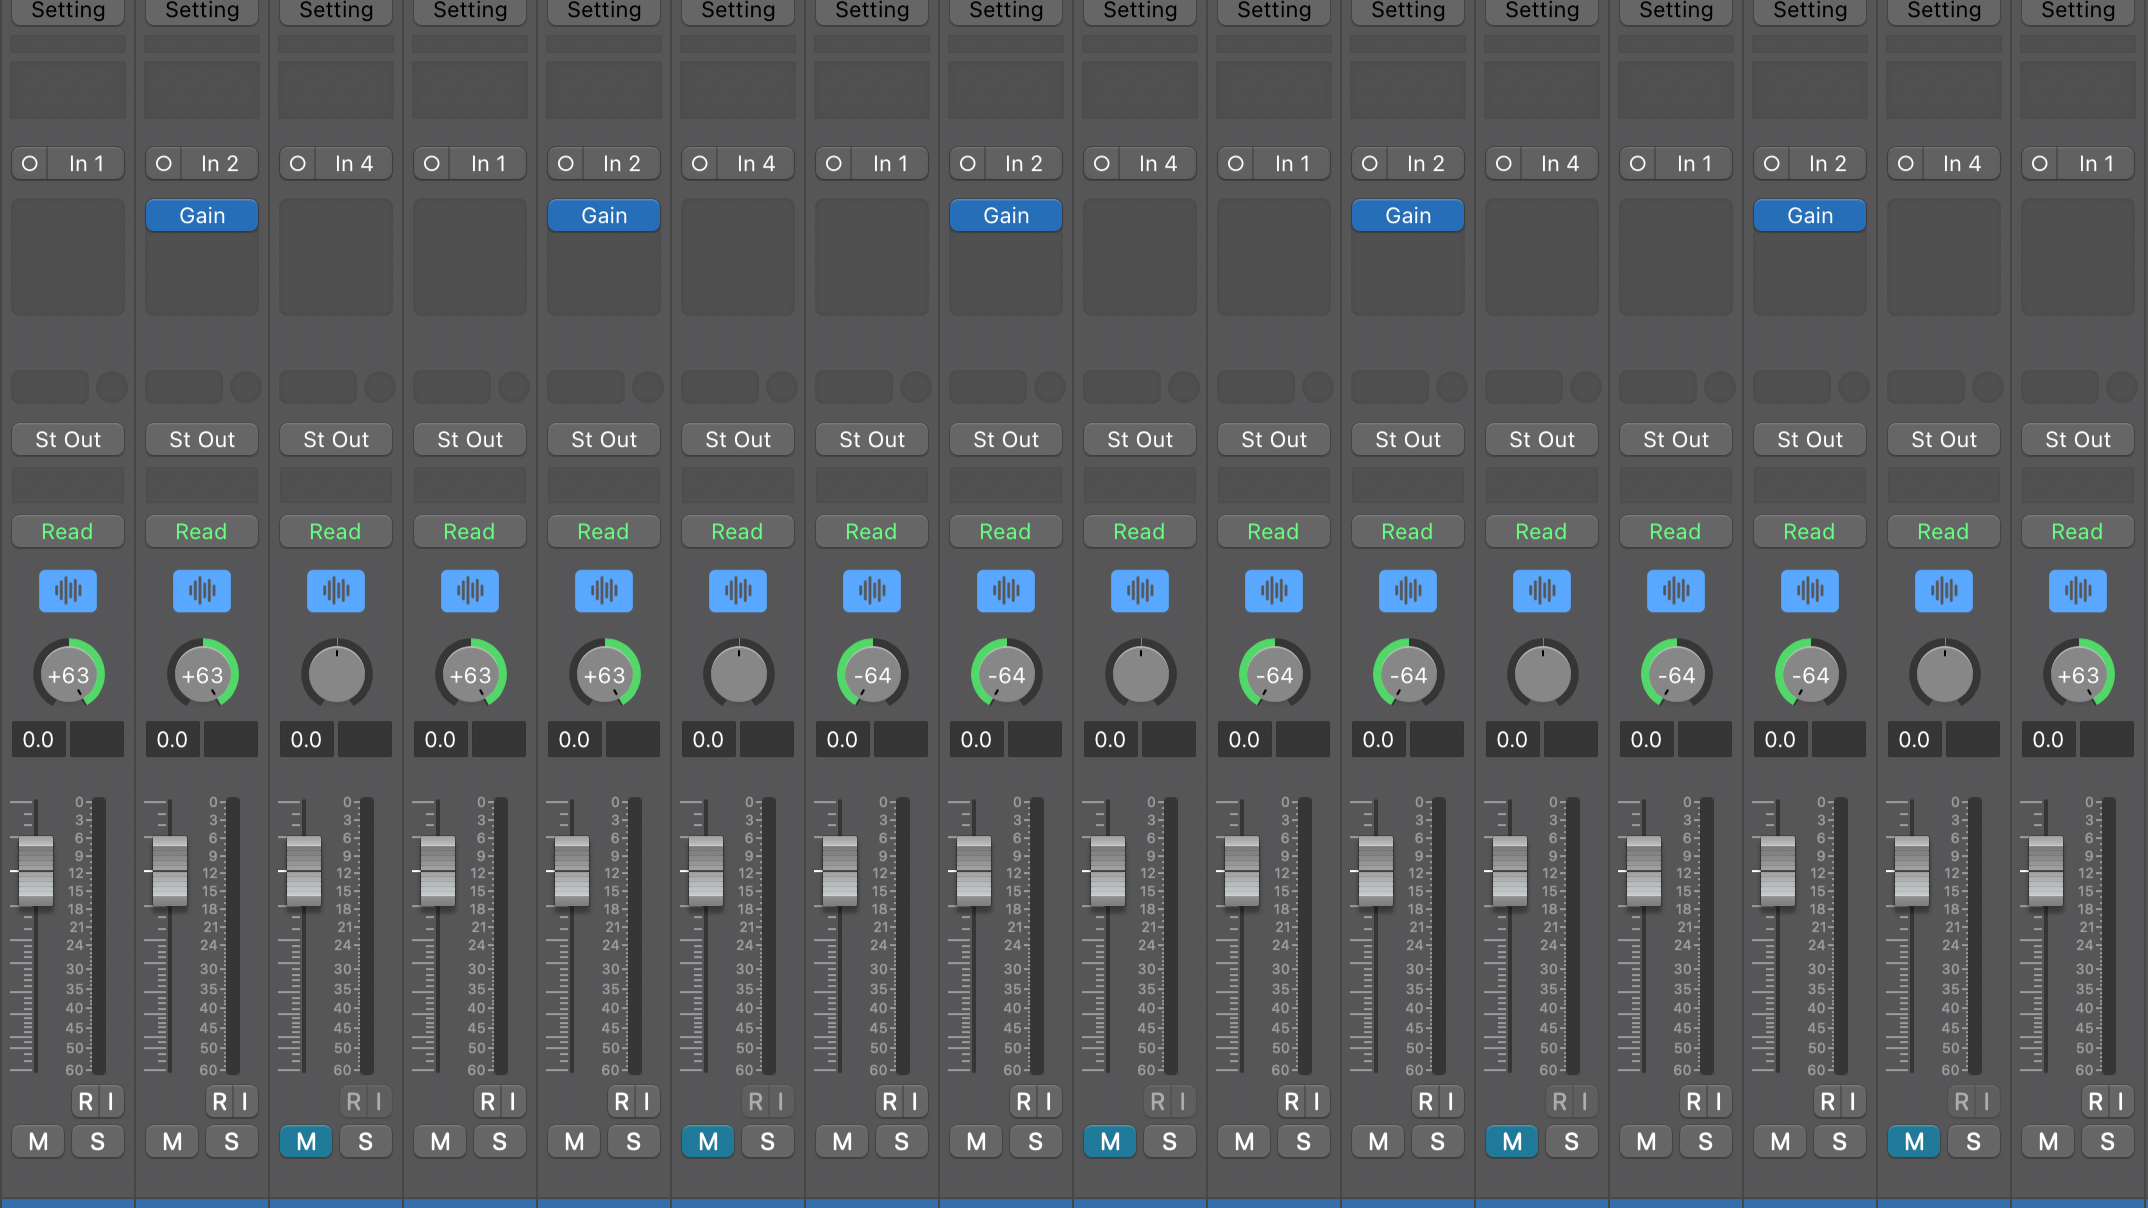Screen dimensions: 2148x1208
Task: Mute the first channel strip
Action: (x=39, y=1141)
